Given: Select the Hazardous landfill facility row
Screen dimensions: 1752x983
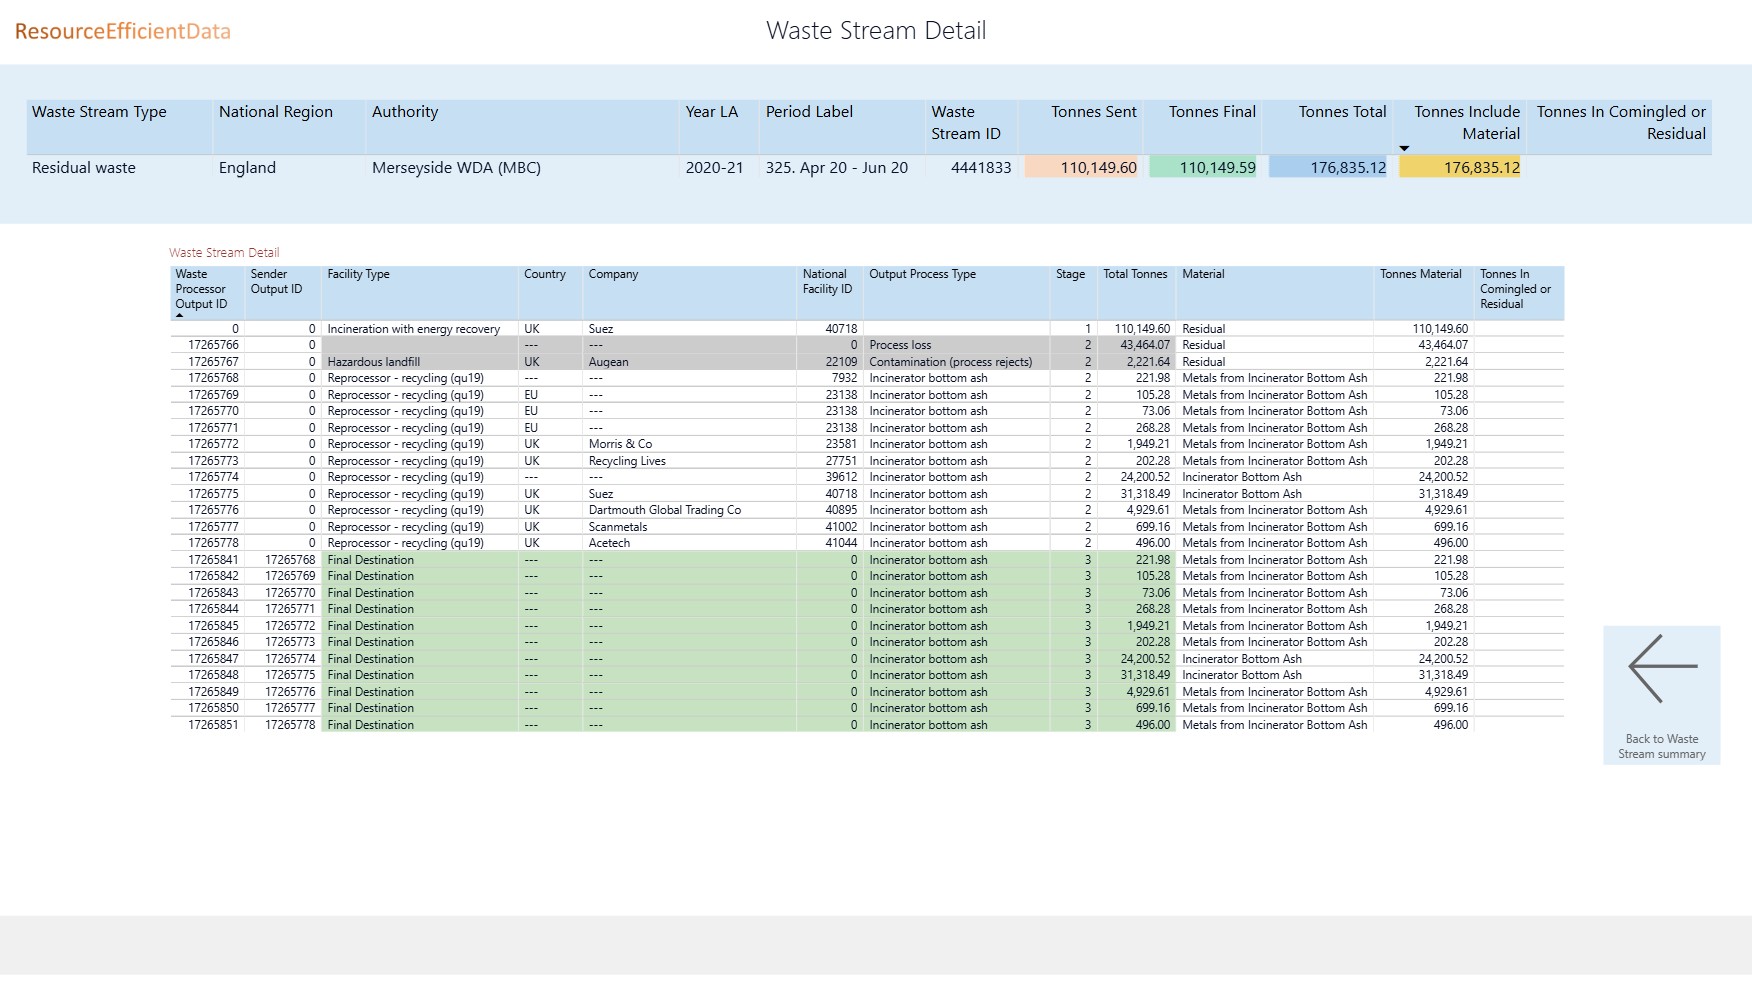Looking at the screenshot, I should click(373, 362).
